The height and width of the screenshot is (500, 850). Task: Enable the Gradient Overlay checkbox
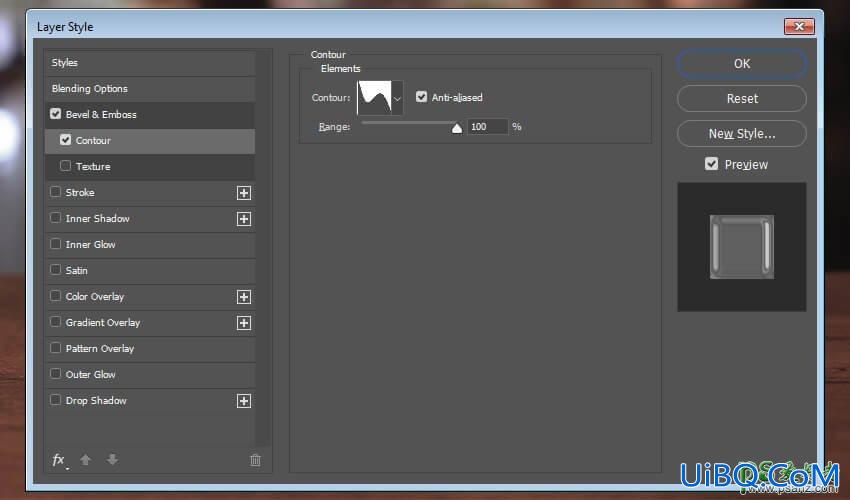[55, 322]
